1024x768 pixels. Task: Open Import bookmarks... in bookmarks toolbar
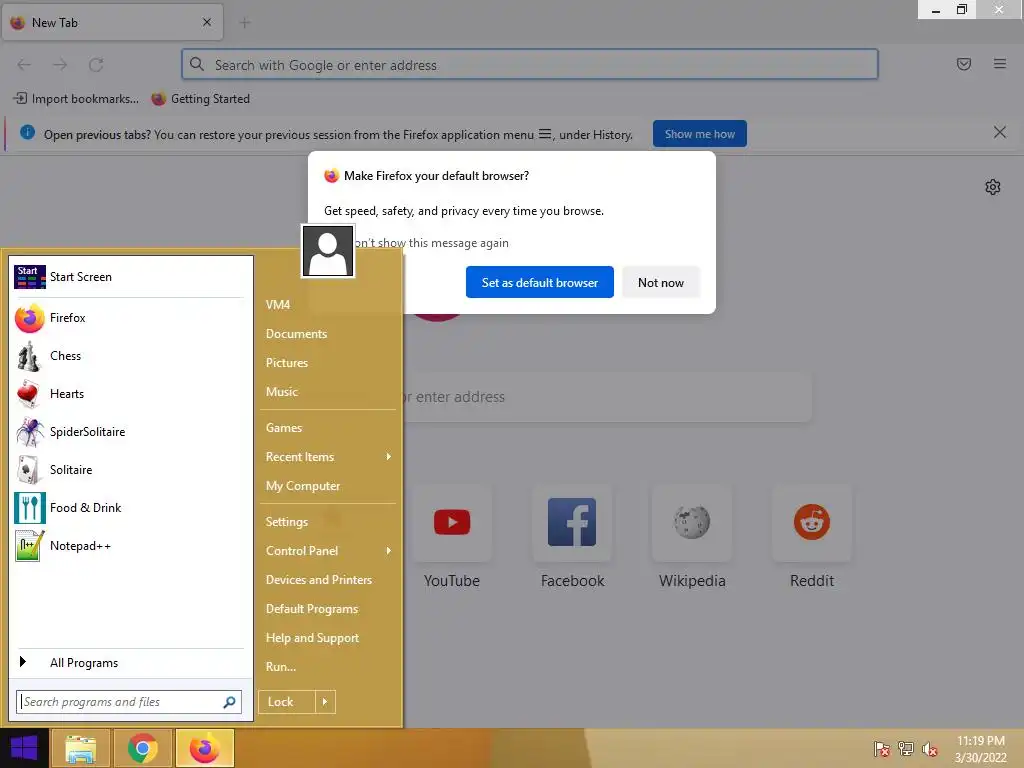[x=76, y=99]
